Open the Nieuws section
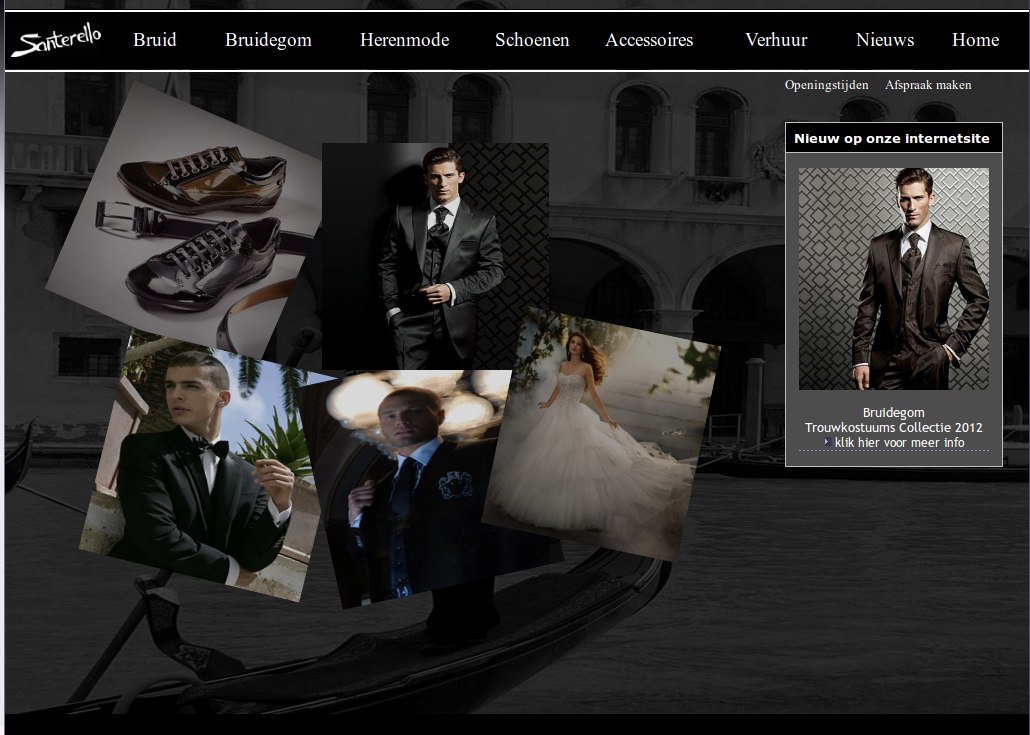The width and height of the screenshot is (1030, 735). (x=885, y=40)
